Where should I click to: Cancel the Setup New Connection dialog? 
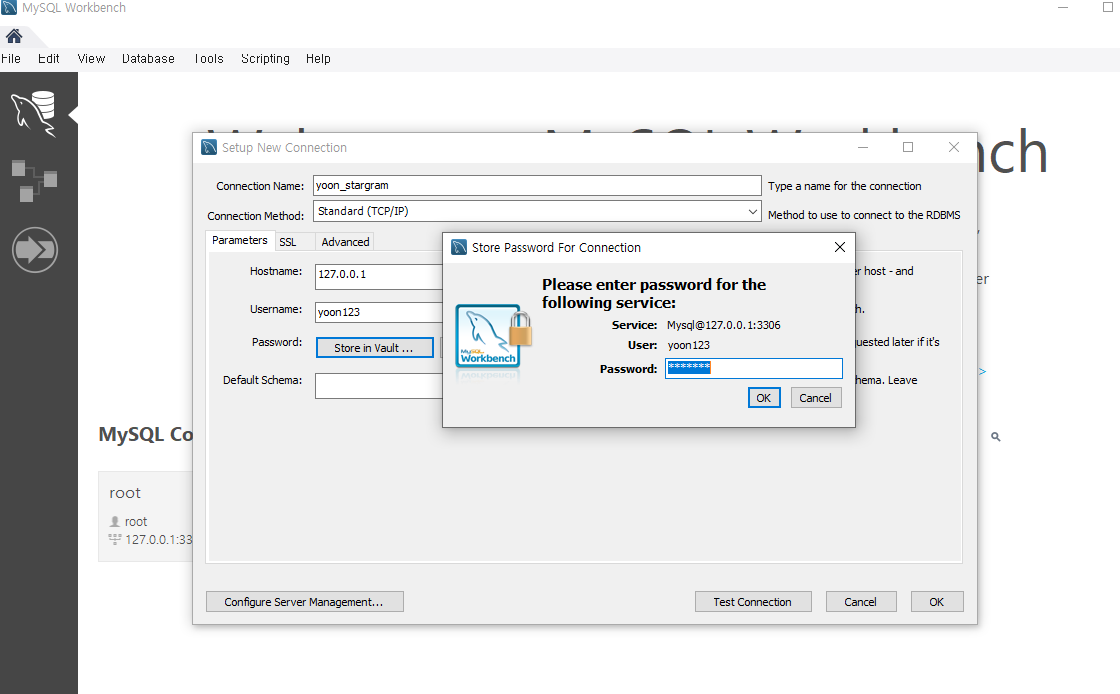pyautogui.click(x=861, y=602)
